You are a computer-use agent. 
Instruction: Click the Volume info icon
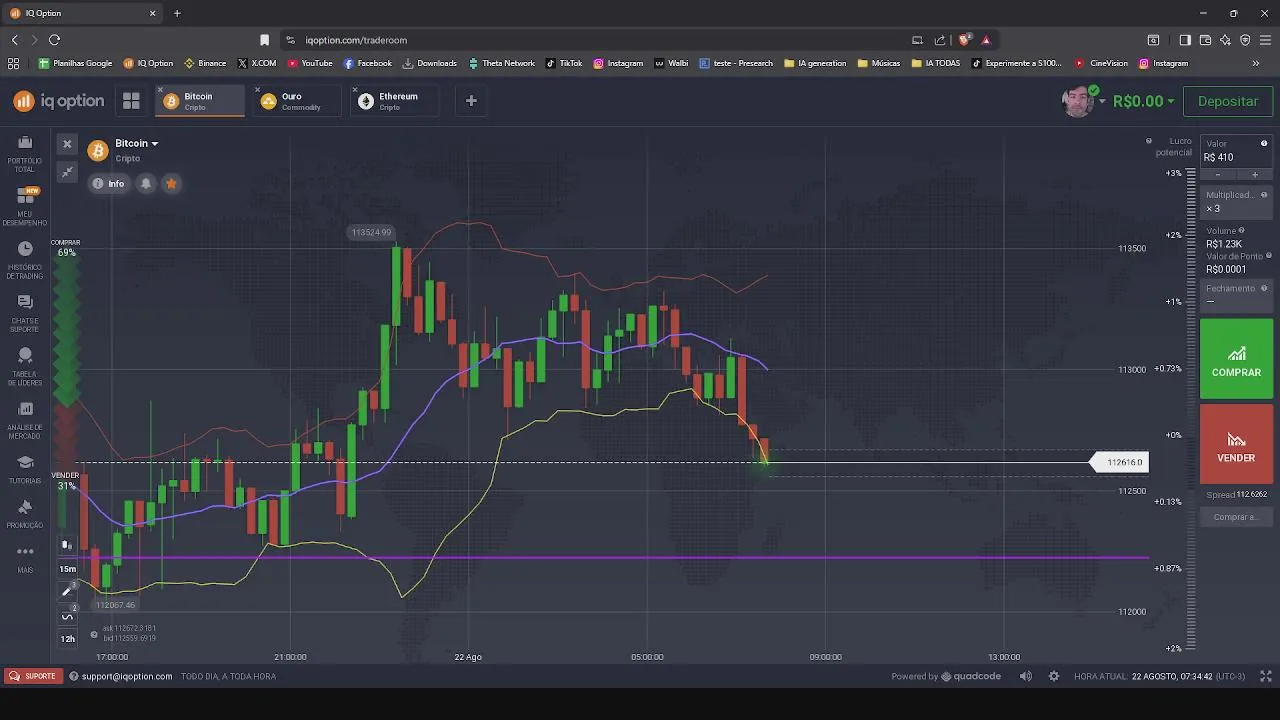click(x=1242, y=231)
